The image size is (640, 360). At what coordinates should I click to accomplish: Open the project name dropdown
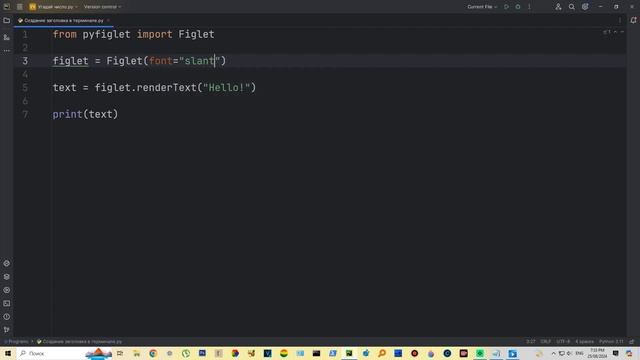click(53, 7)
